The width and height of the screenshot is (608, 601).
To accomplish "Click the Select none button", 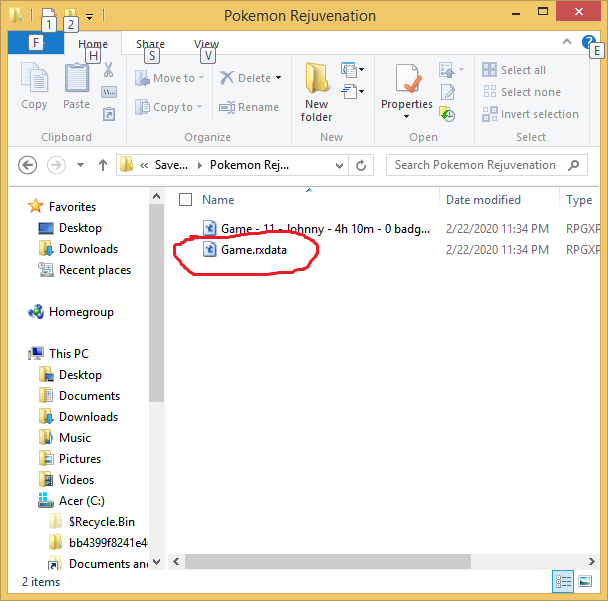I will click(x=522, y=92).
